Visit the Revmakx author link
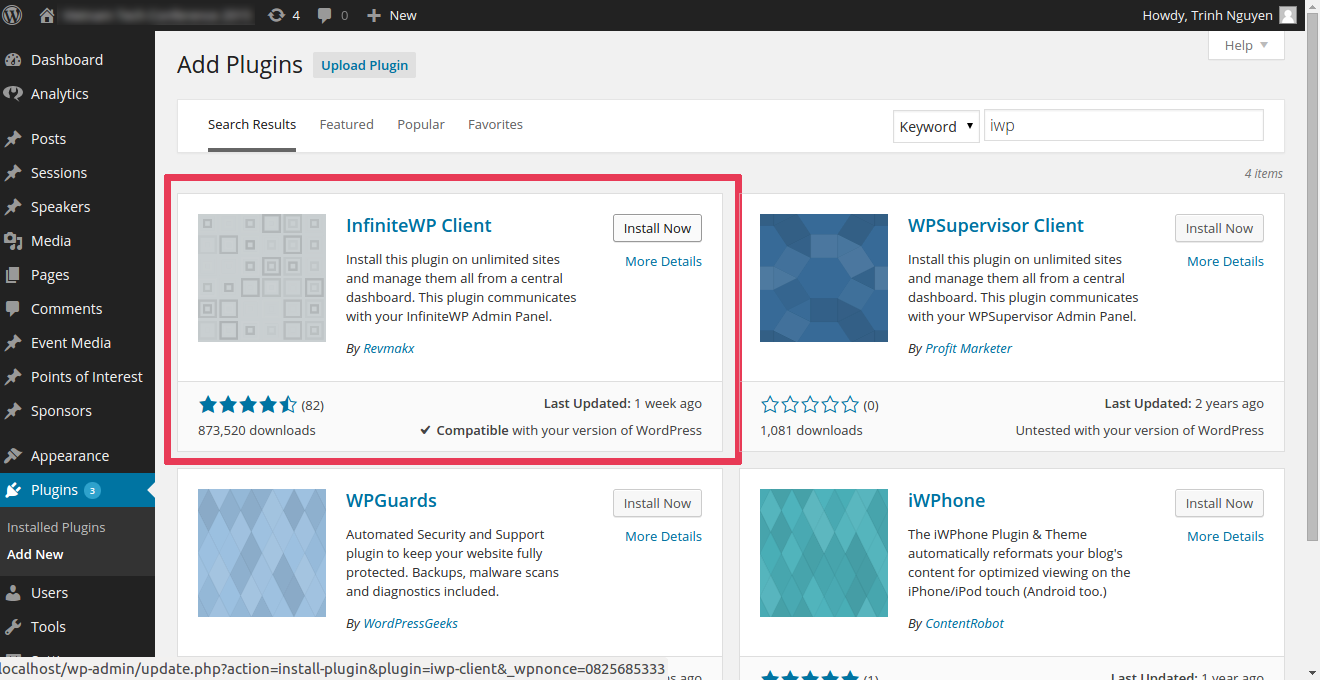This screenshot has width=1320, height=680. (388, 348)
